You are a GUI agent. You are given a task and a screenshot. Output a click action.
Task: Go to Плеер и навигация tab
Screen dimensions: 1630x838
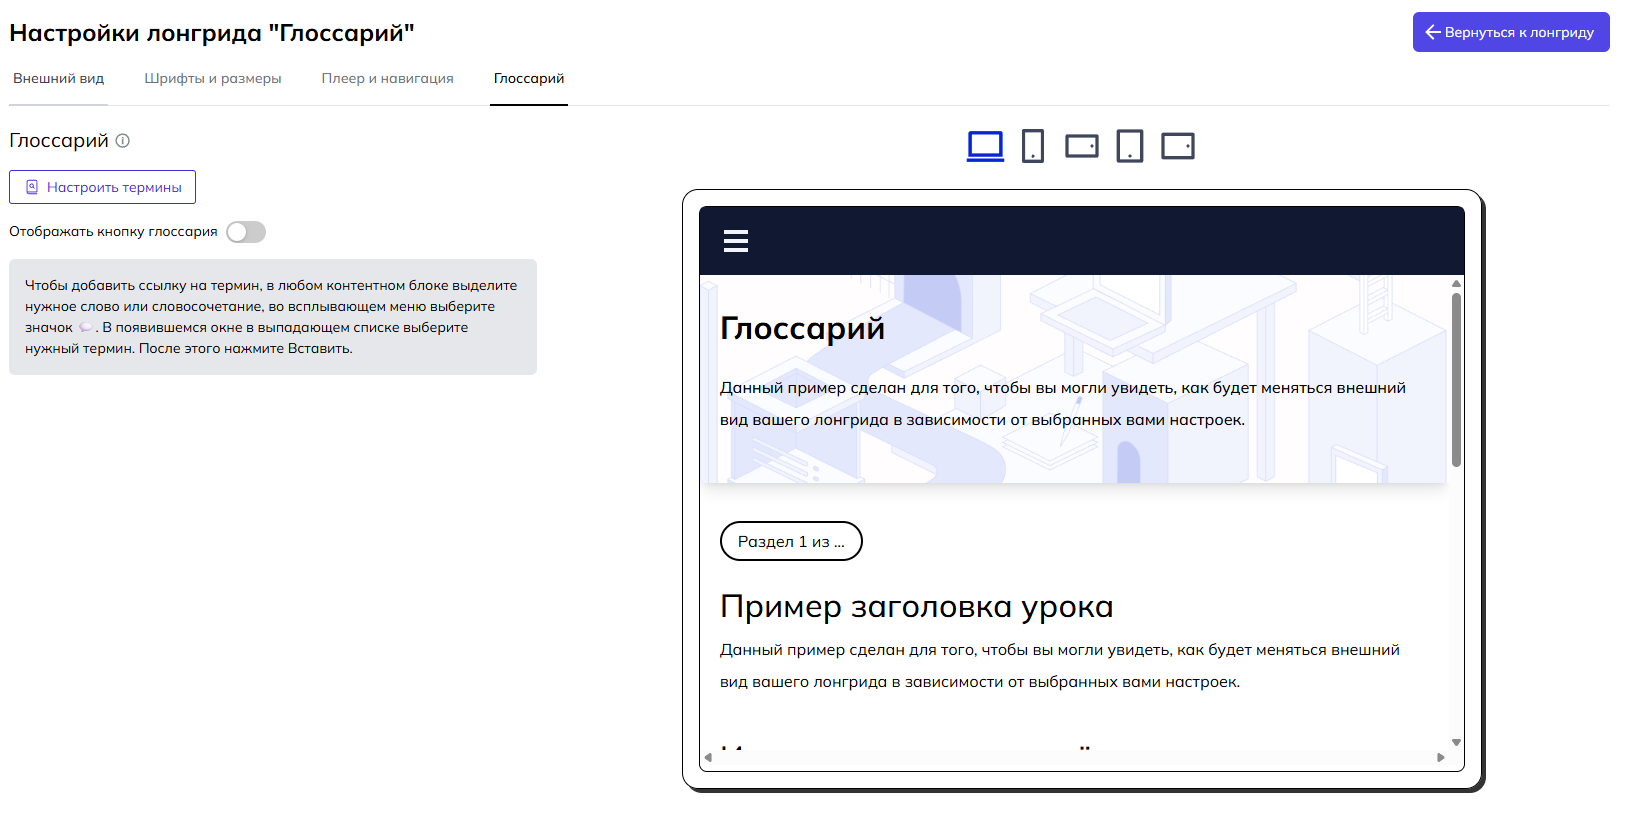pyautogui.click(x=387, y=78)
